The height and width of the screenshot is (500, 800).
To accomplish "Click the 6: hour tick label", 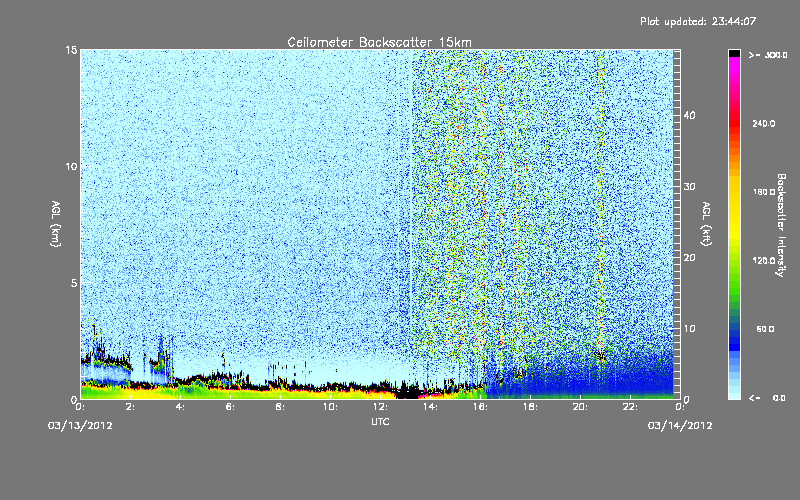I will click(231, 407).
